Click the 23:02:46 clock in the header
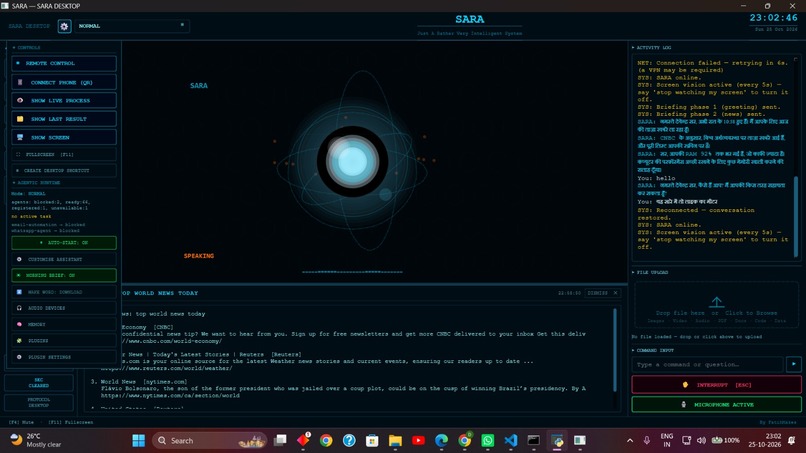The width and height of the screenshot is (806, 453). pyautogui.click(x=773, y=18)
